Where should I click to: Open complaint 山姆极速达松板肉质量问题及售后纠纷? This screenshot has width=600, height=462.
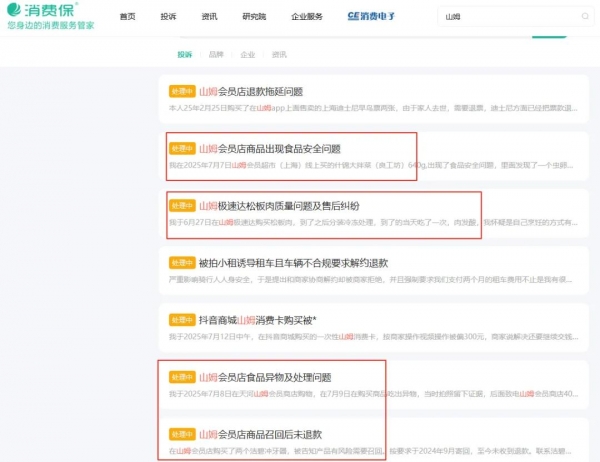pos(279,206)
